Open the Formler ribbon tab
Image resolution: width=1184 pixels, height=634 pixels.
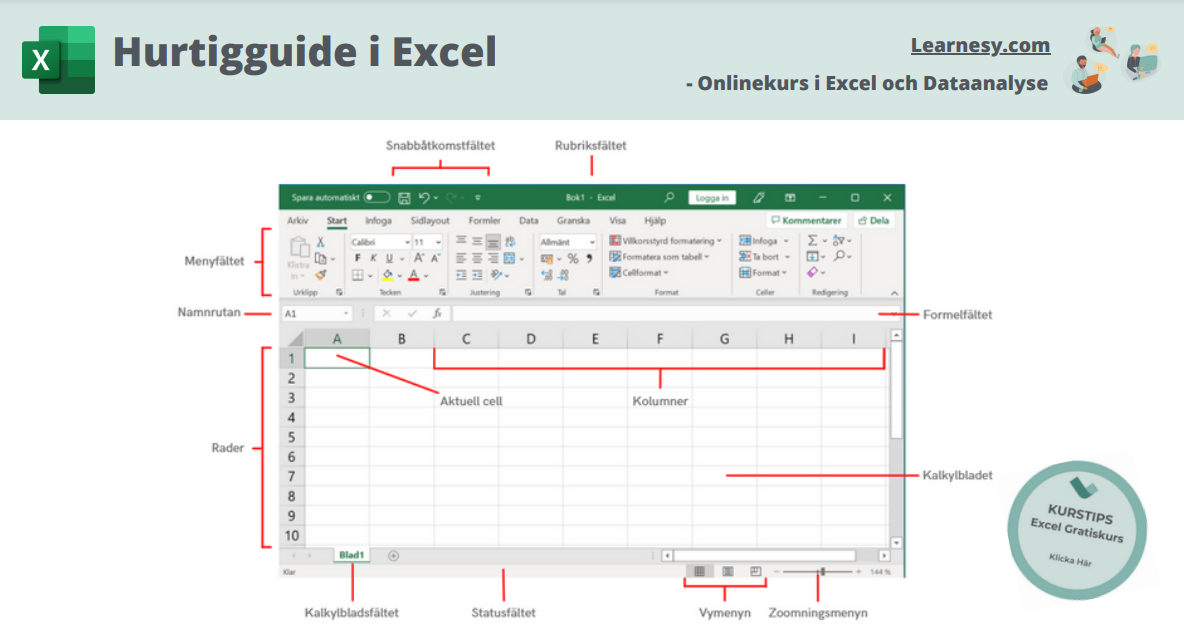pos(485,220)
